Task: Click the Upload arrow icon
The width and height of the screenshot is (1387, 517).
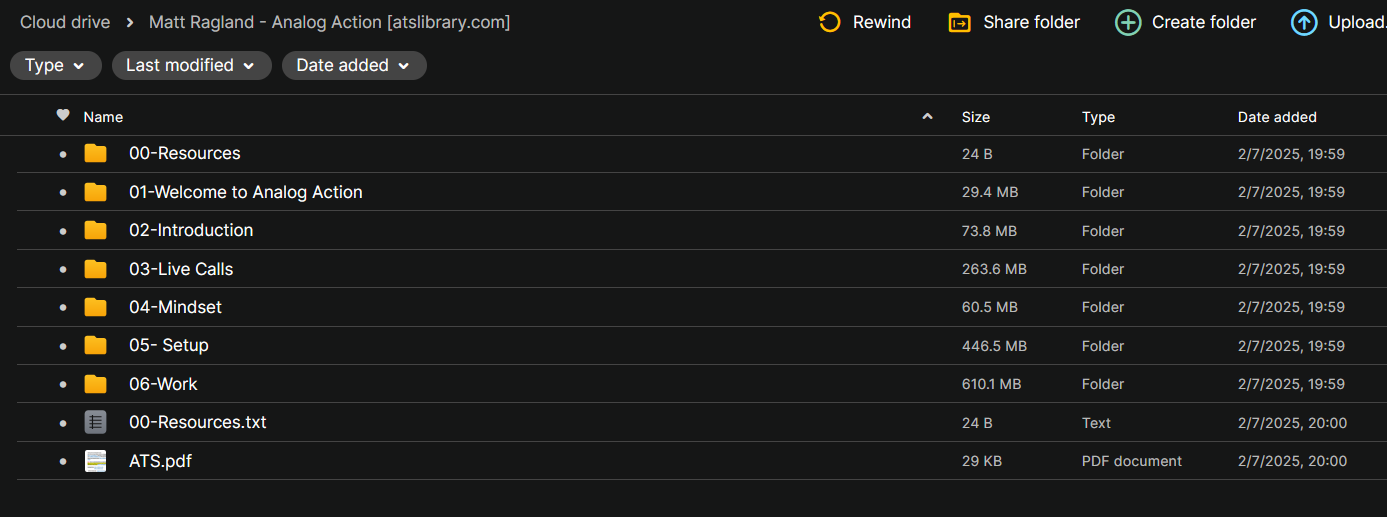Action: point(1304,22)
